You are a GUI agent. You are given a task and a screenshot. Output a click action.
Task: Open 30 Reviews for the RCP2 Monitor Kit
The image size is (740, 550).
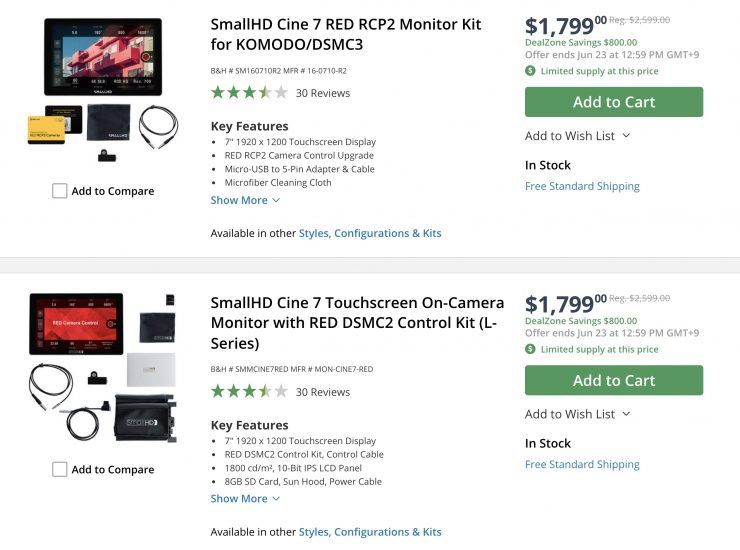pyautogui.click(x=323, y=93)
